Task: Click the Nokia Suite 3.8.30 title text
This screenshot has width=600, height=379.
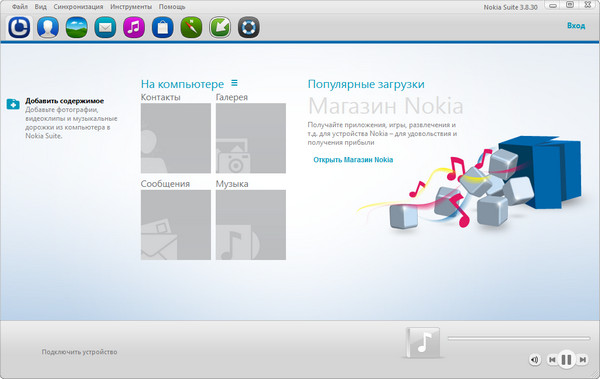Action: point(510,7)
